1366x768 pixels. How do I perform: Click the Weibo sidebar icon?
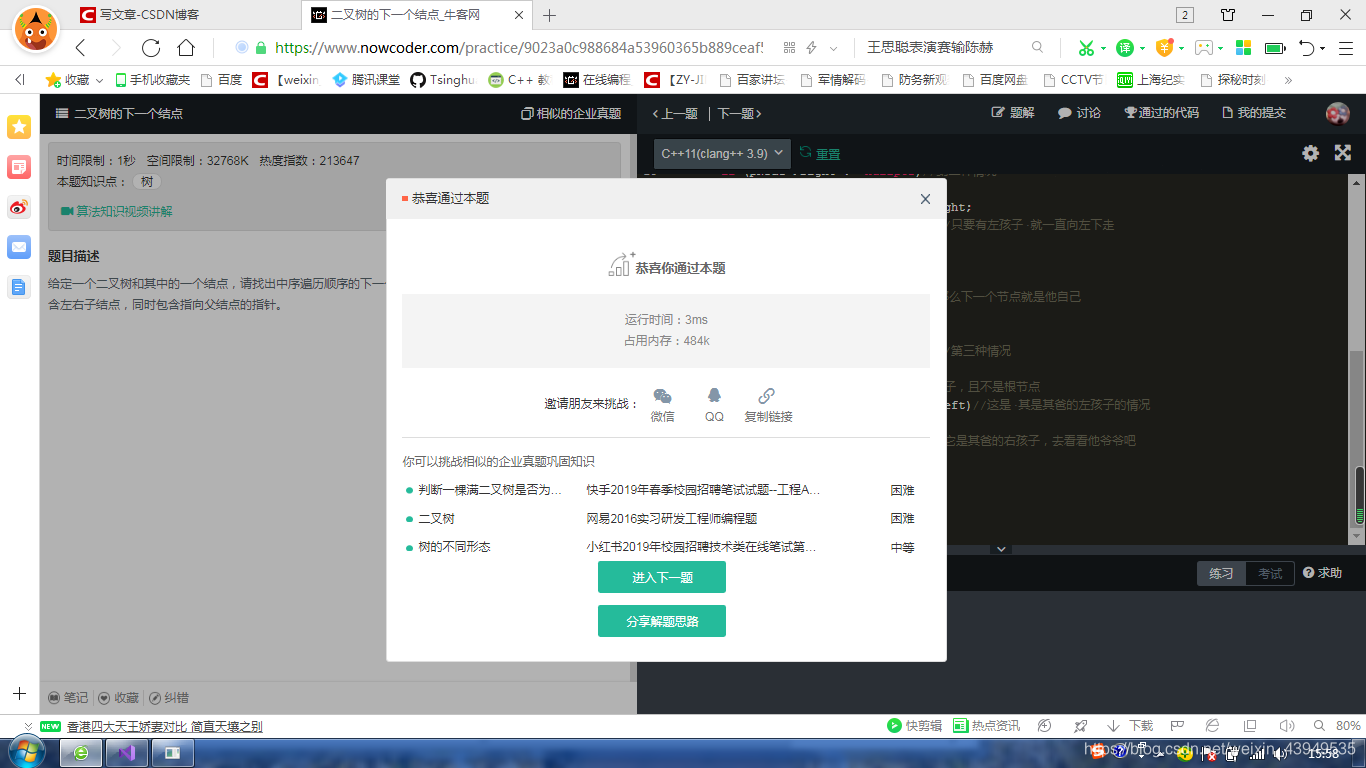pos(19,207)
